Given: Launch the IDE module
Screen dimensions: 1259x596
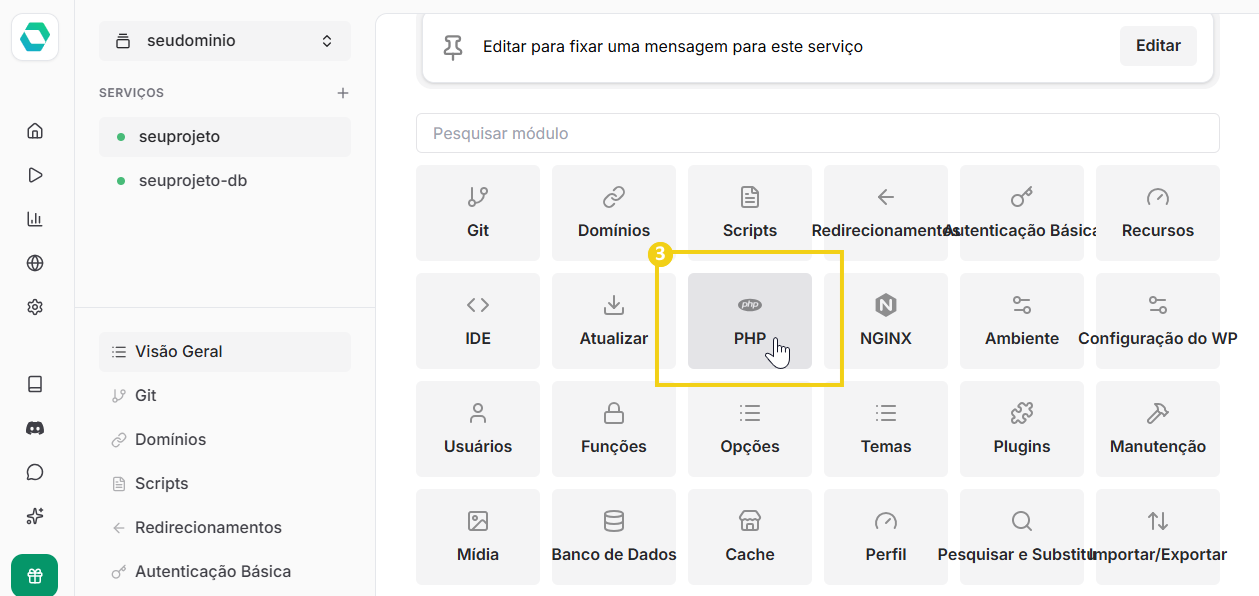Looking at the screenshot, I should 477,320.
